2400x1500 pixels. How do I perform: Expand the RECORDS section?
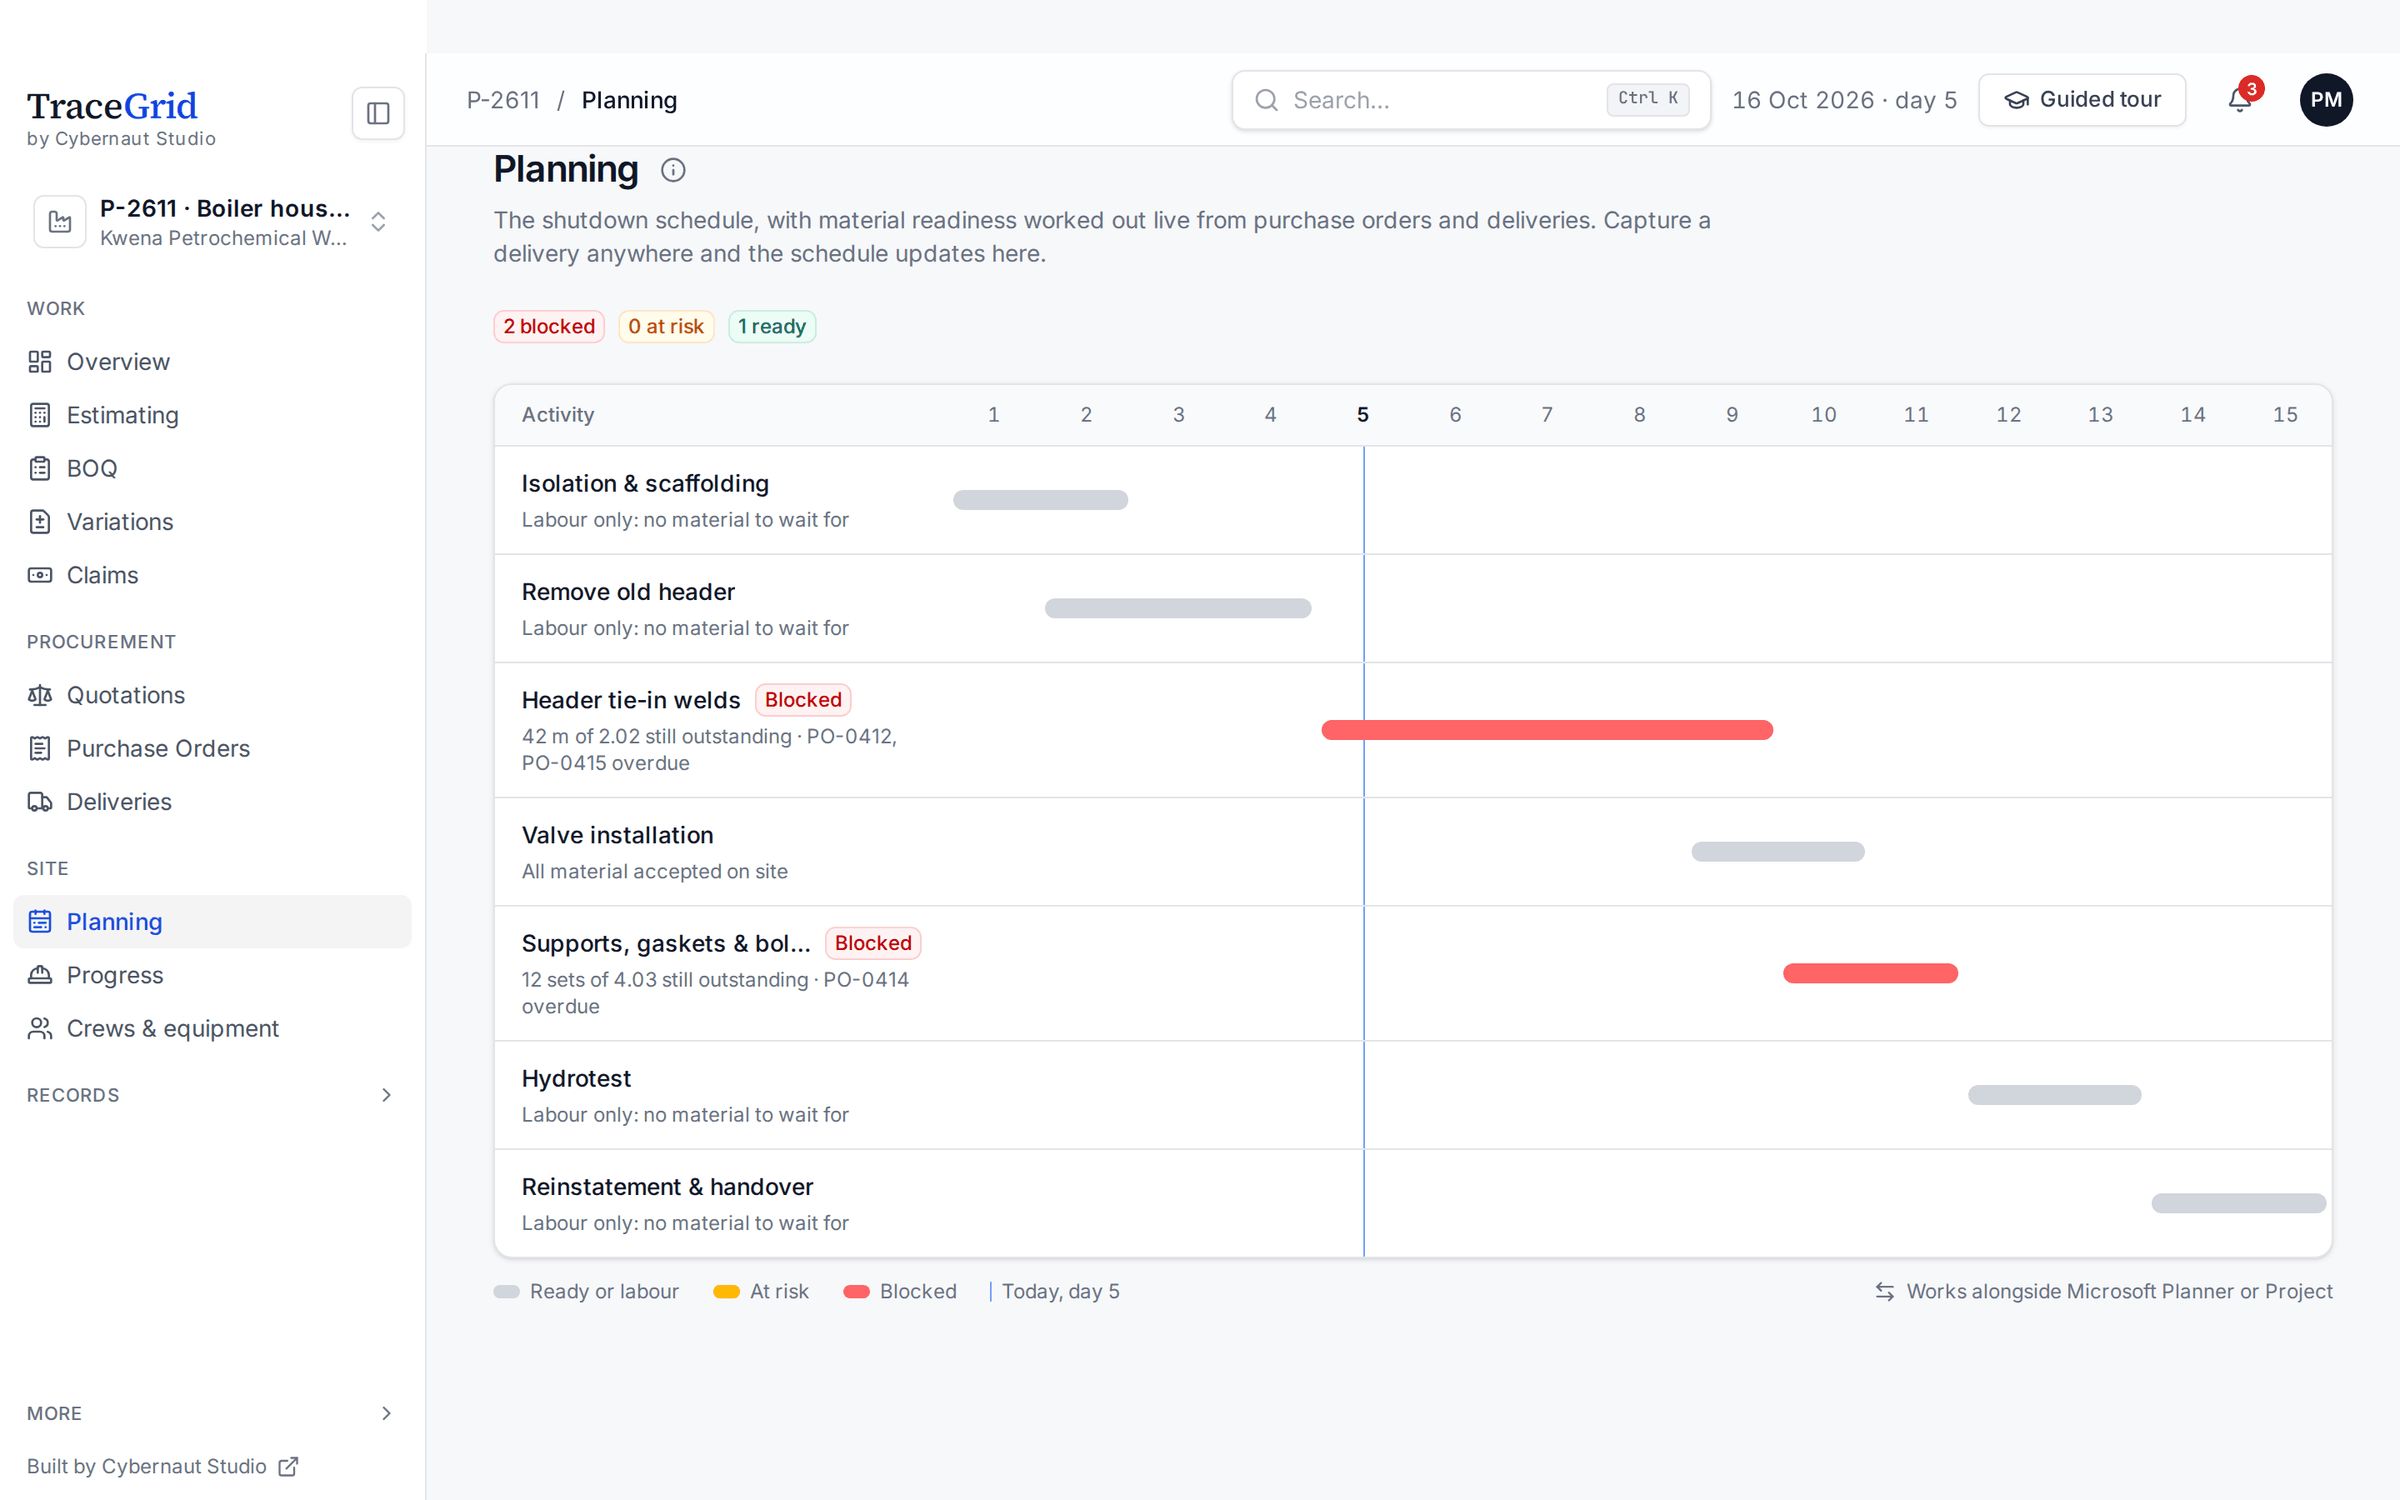coord(212,1095)
